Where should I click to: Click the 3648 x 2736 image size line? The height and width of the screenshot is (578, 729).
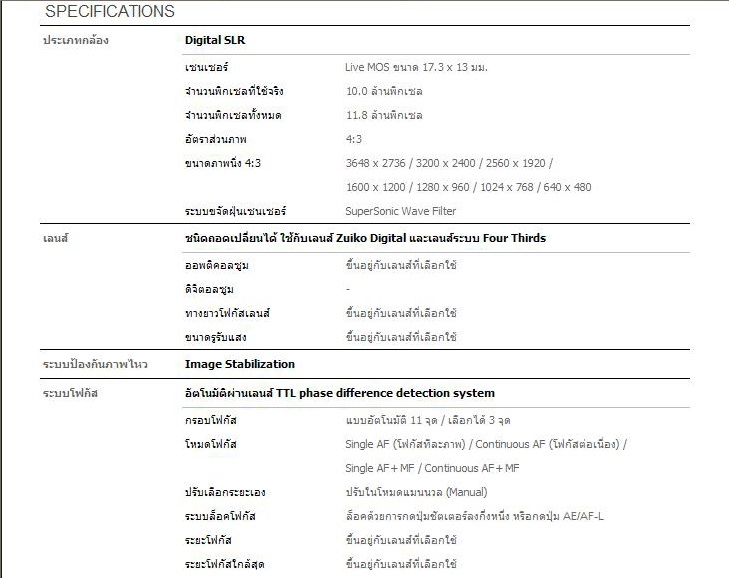pyautogui.click(x=449, y=163)
